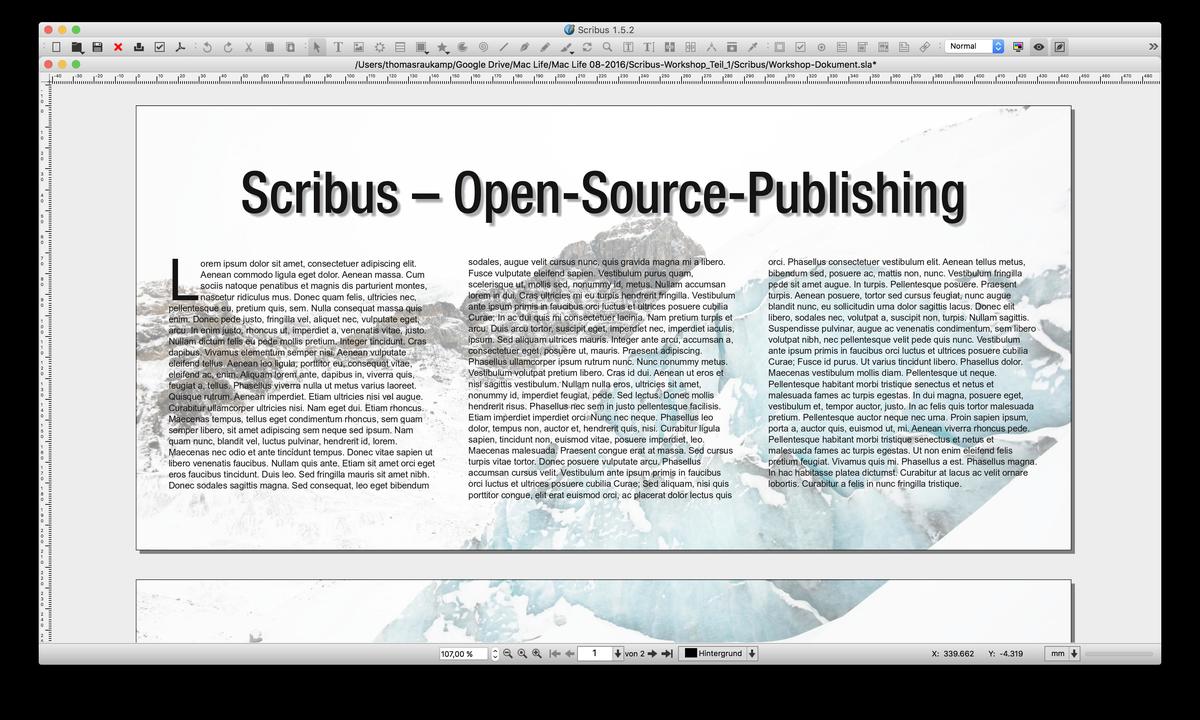The height and width of the screenshot is (720, 1200).
Task: Open the Preflight Verifier (checkmark icon)
Action: (159, 47)
